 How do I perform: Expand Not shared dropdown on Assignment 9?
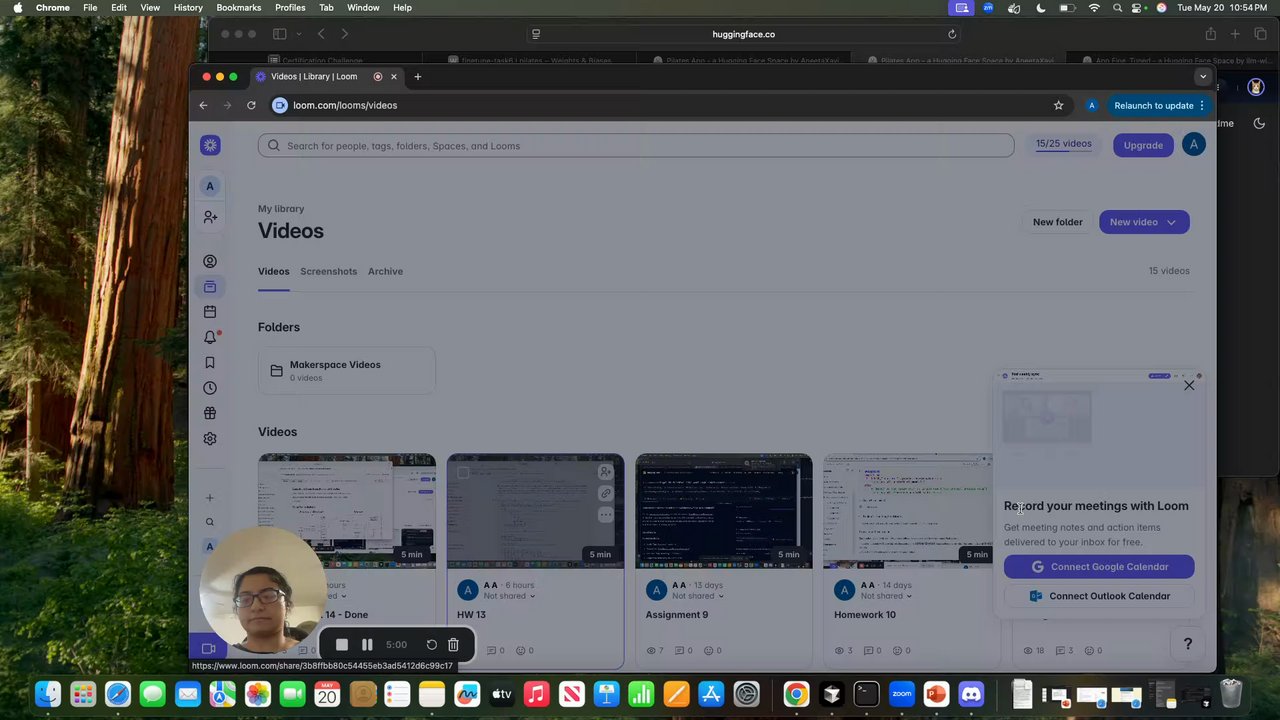click(697, 596)
